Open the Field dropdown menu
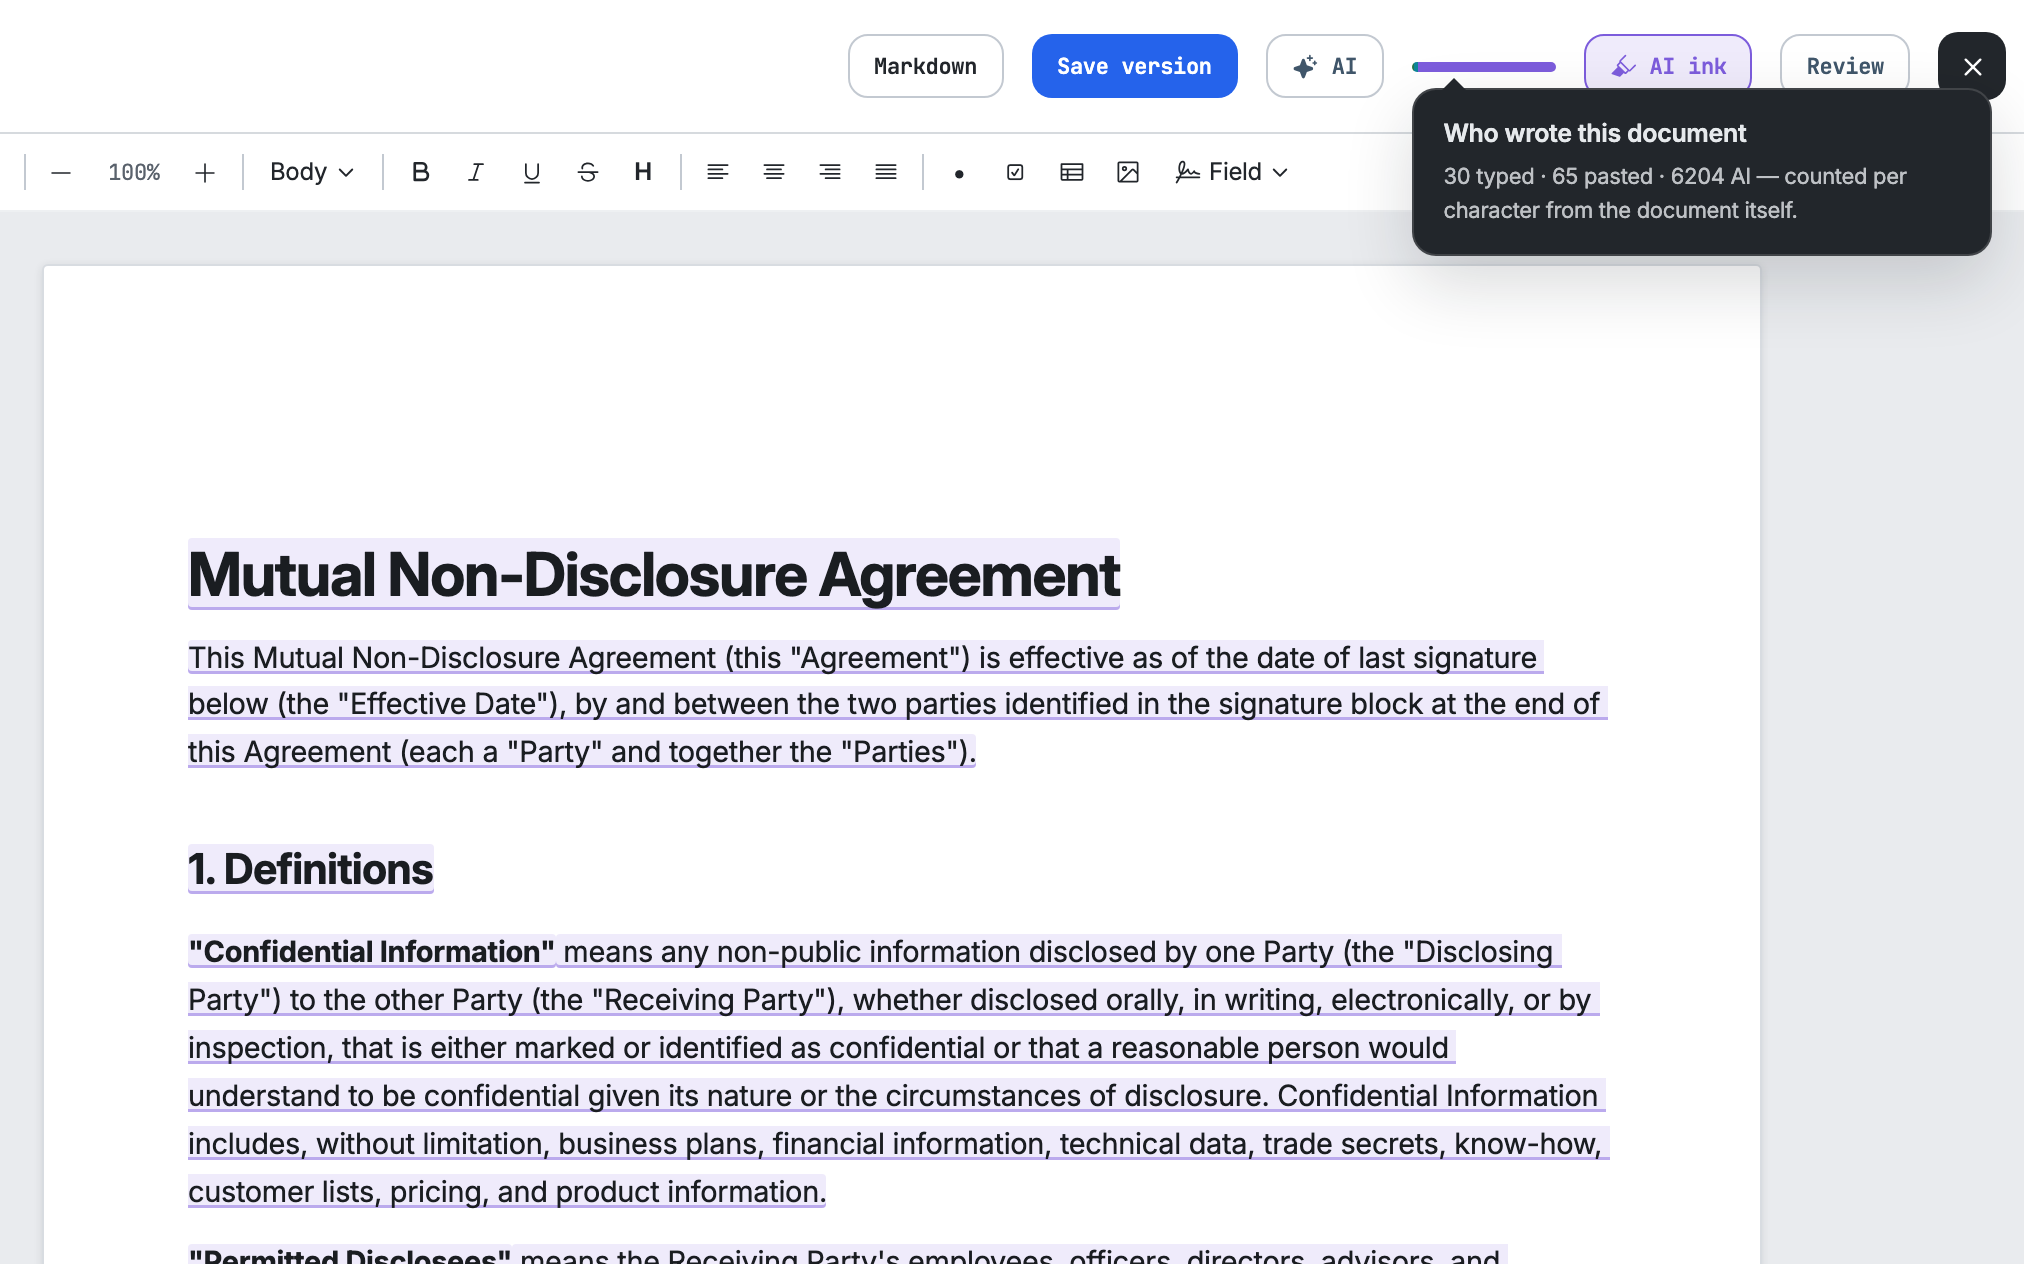Image resolution: width=2024 pixels, height=1264 pixels. 1232,172
